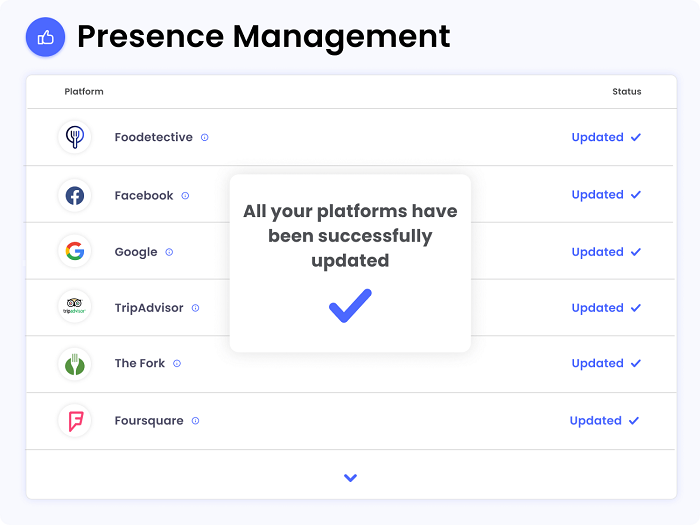700x525 pixels.
Task: Click the Facebook logo icon
Action: click(x=75, y=195)
